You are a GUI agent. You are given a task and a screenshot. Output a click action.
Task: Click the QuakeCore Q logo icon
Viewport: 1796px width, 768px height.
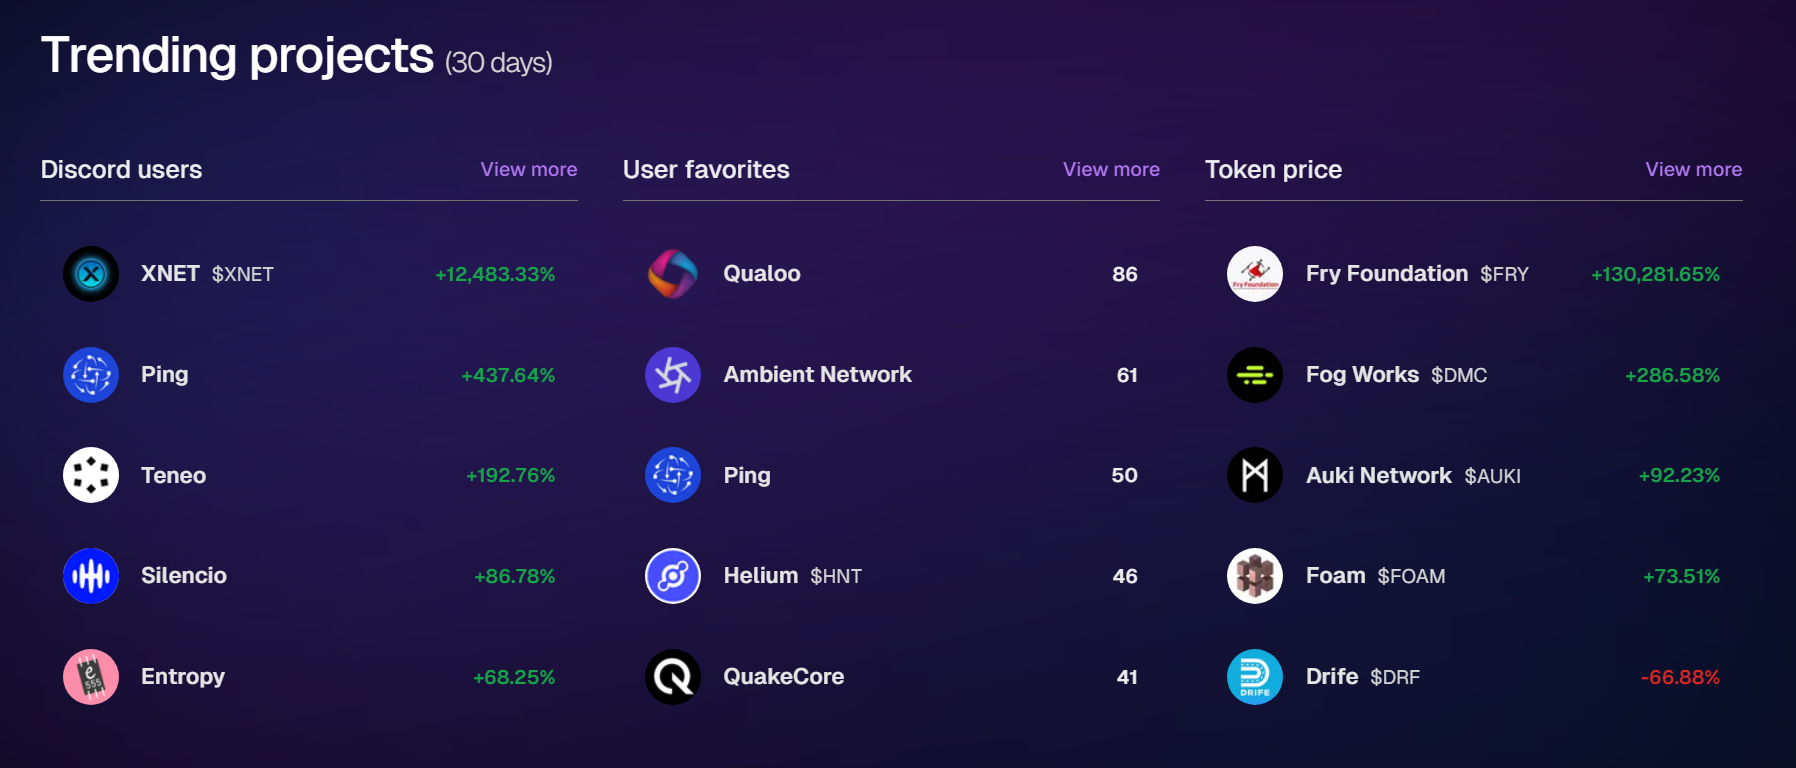[x=673, y=677]
